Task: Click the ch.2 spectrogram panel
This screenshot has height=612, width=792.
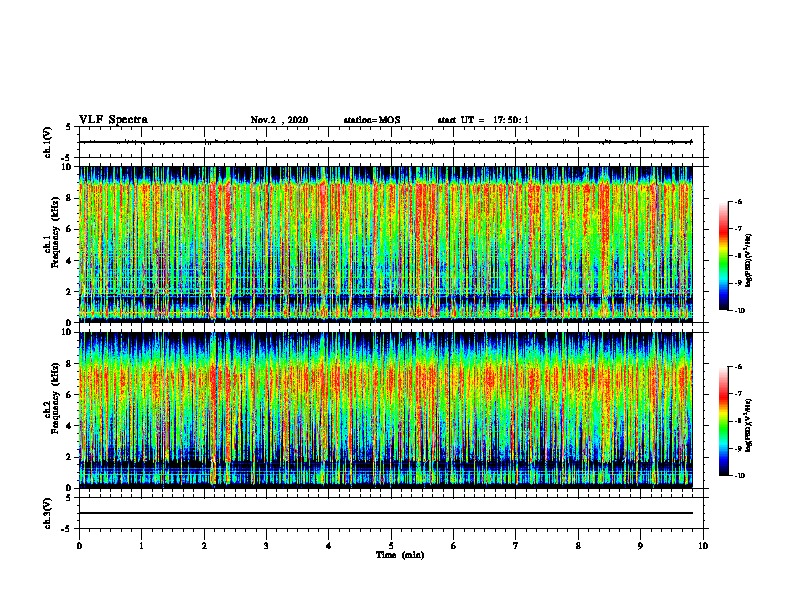Action: 386,410
